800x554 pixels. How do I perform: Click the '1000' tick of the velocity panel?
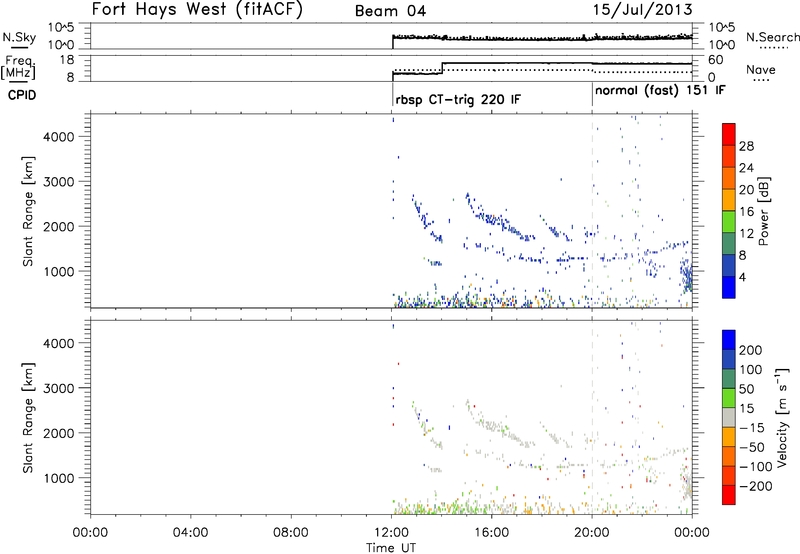click(59, 478)
